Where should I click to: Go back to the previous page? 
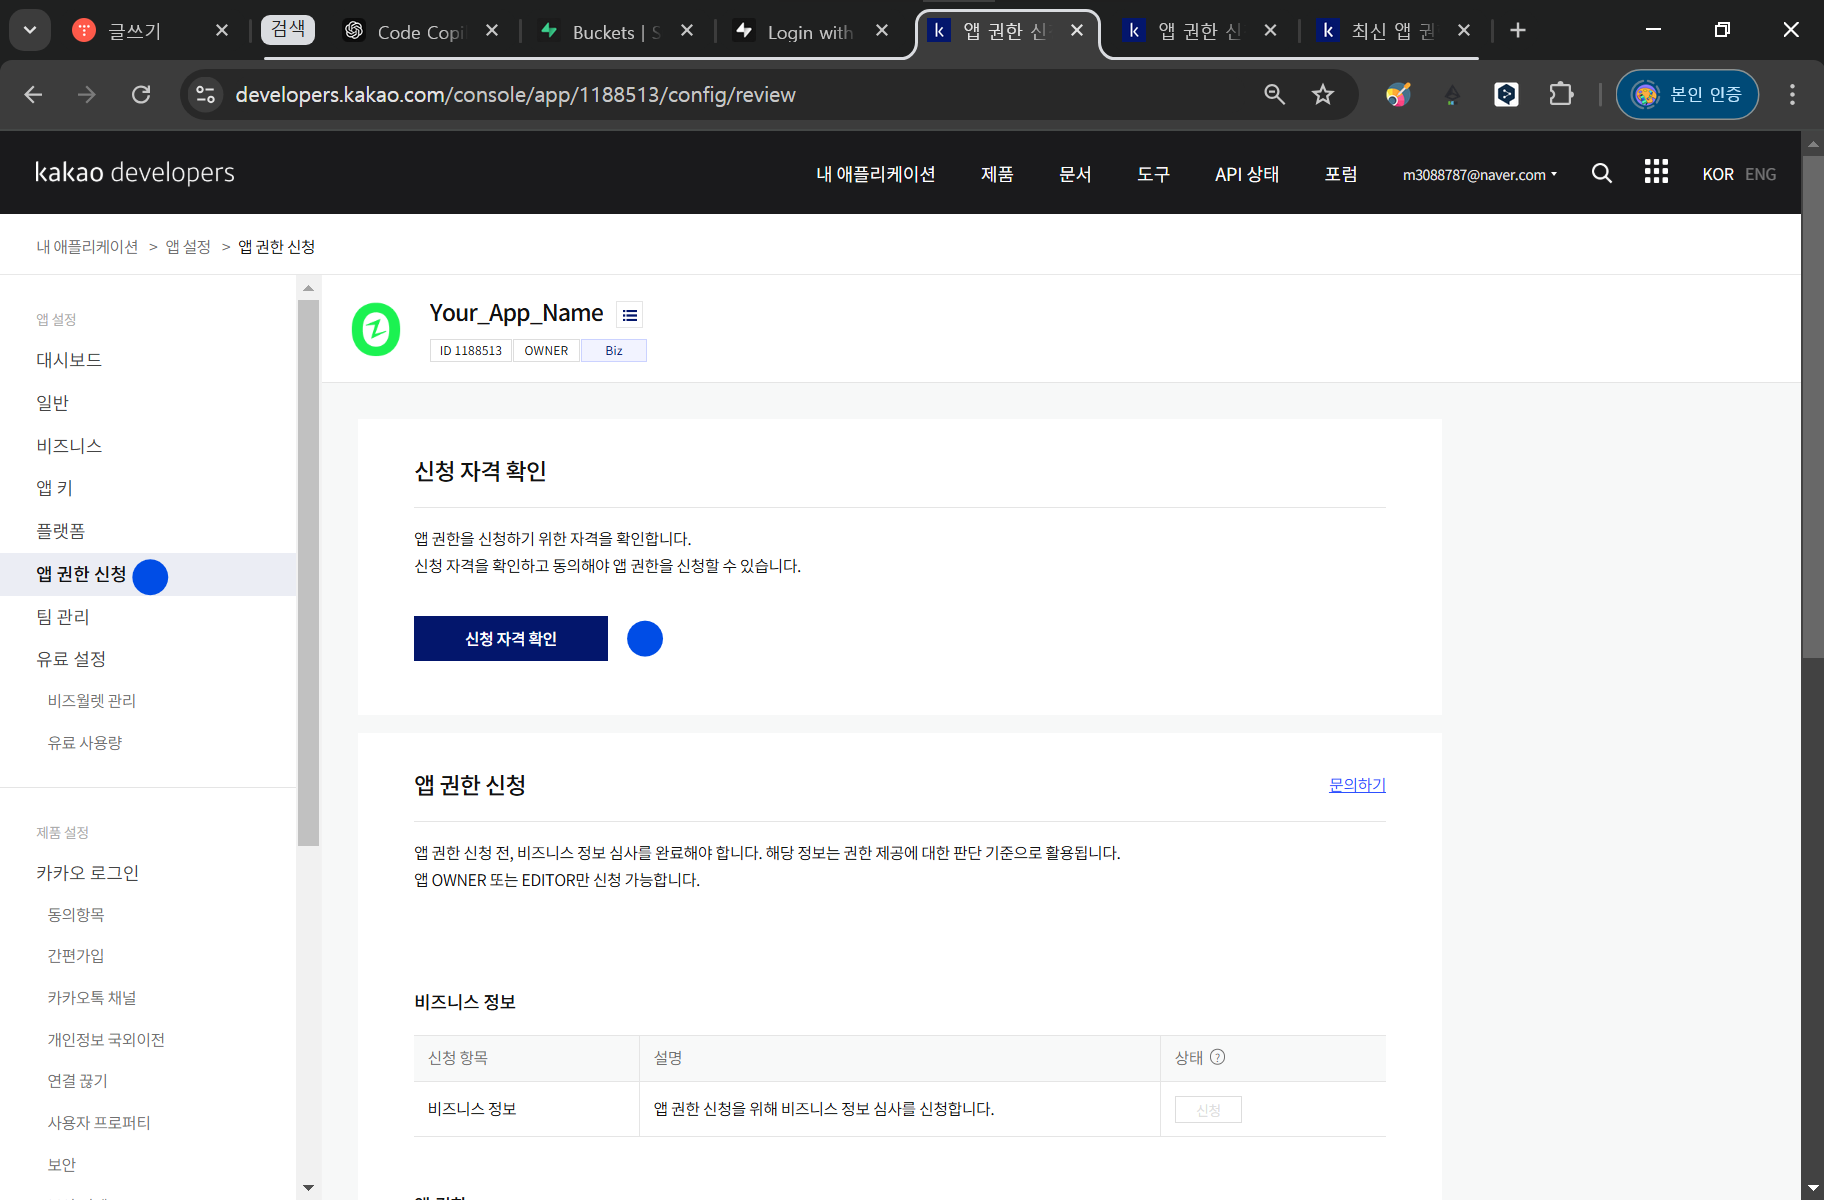point(33,94)
